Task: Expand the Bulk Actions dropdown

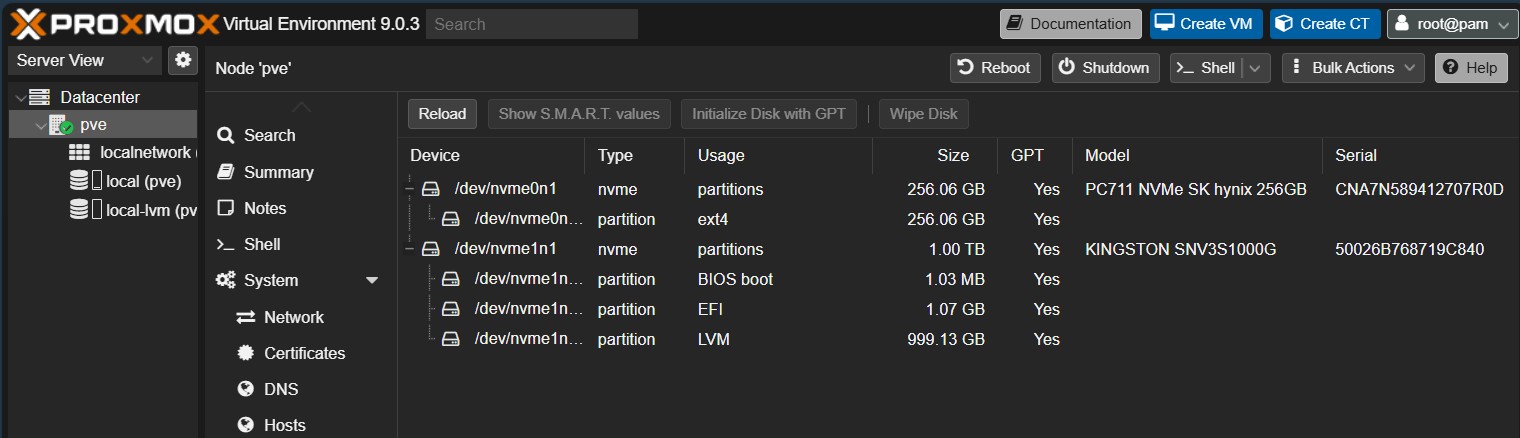Action: (x=1353, y=68)
